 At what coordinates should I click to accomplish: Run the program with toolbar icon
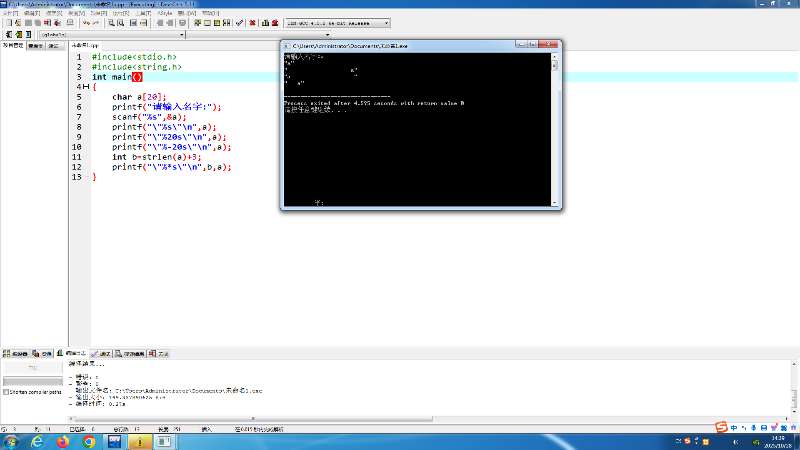207,23
